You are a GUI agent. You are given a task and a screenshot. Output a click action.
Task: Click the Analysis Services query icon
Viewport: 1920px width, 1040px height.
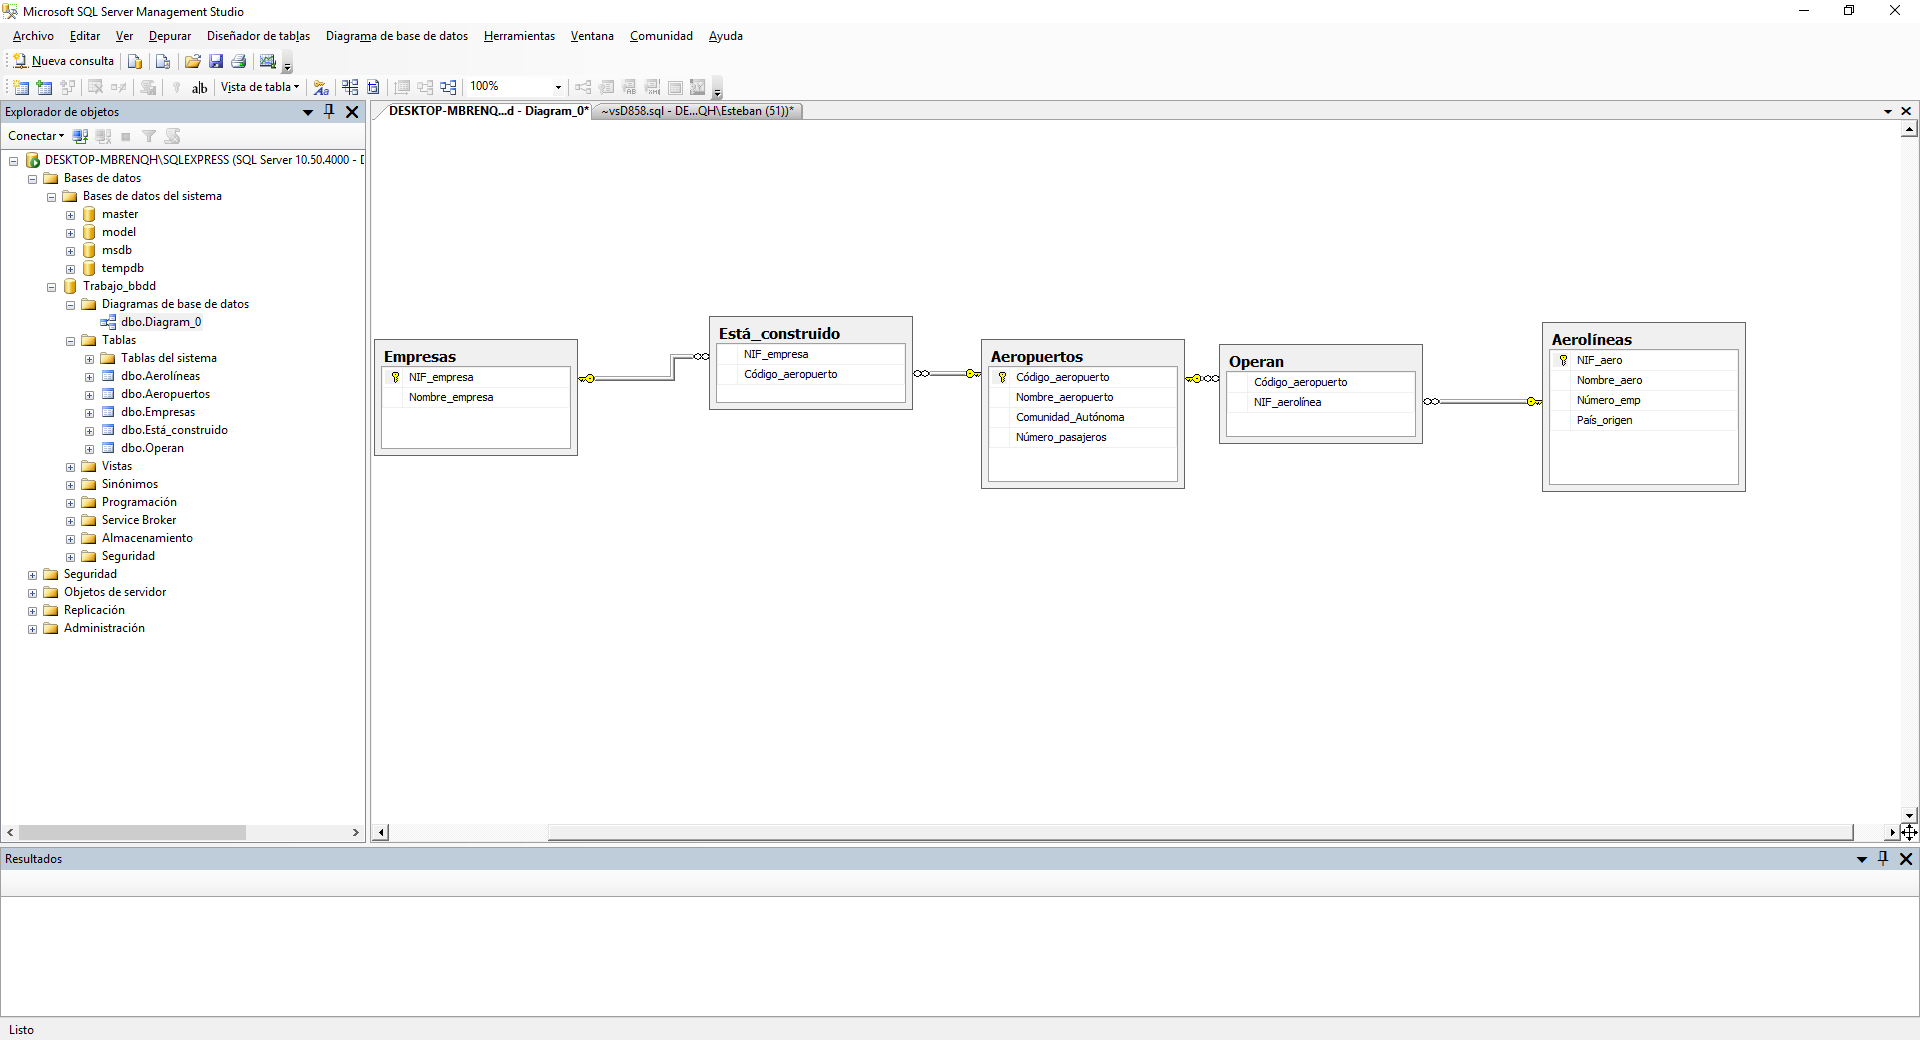coord(163,61)
